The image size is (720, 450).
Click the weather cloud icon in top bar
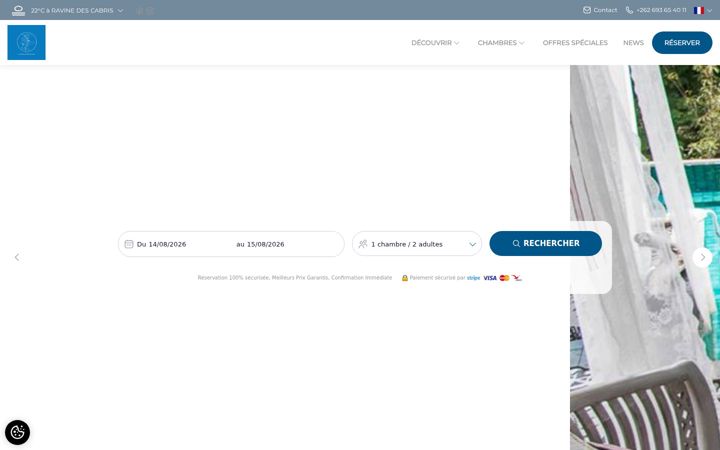click(18, 10)
